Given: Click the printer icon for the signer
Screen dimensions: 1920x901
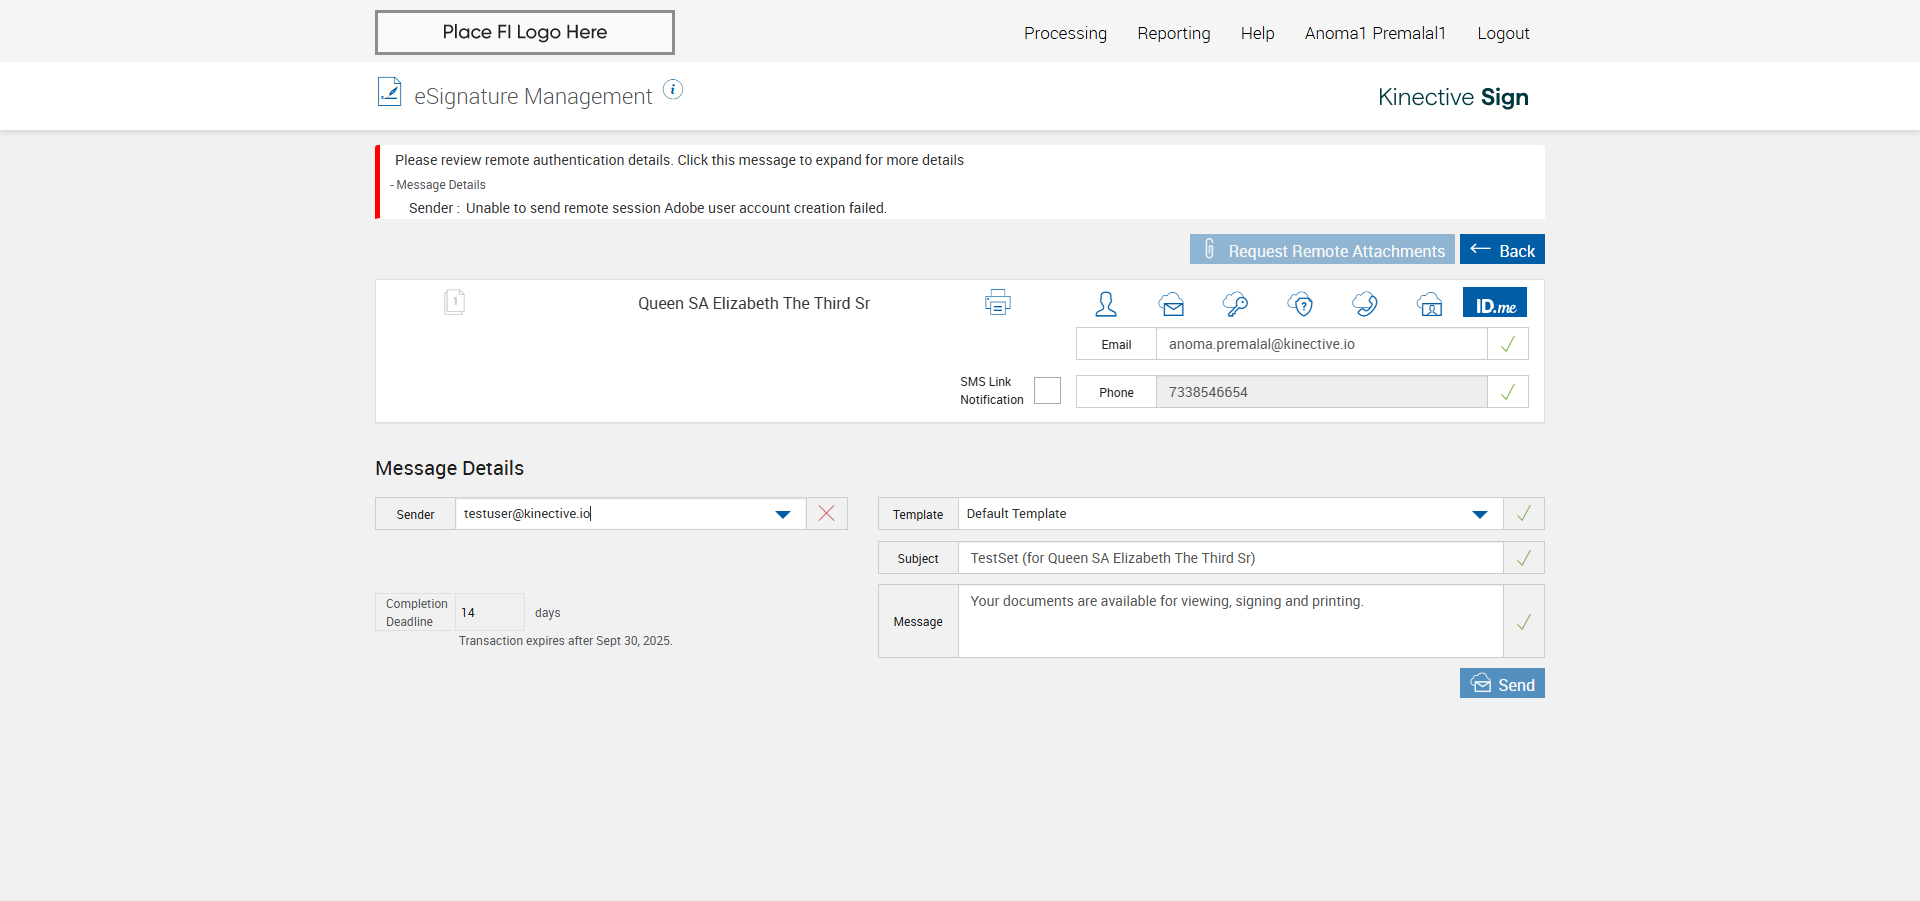Looking at the screenshot, I should [997, 302].
